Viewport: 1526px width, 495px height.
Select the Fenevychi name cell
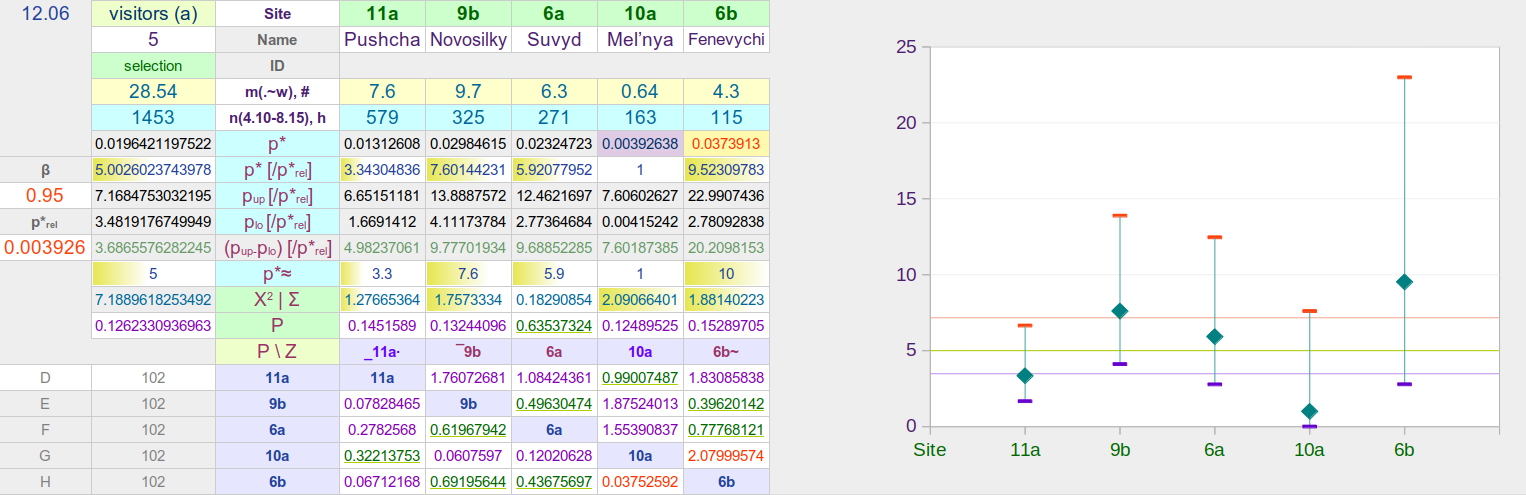[x=726, y=40]
